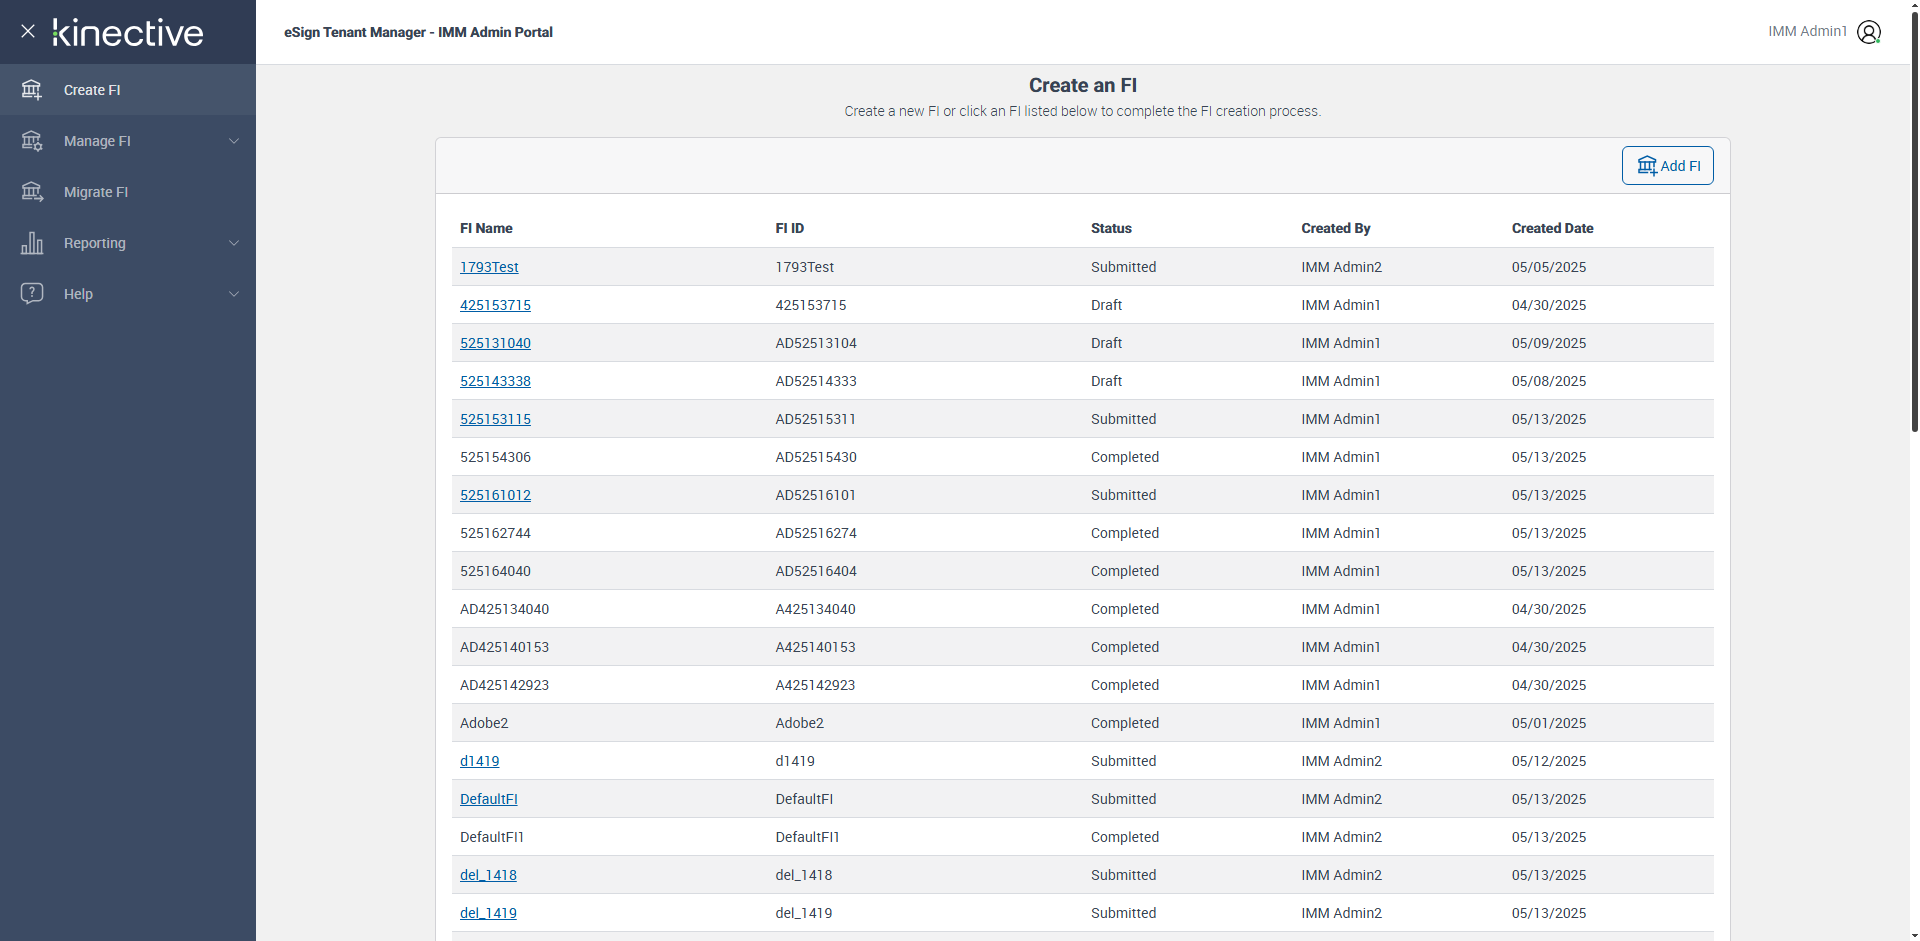Select the Migrate FI menu item
The height and width of the screenshot is (941, 1920).
(96, 192)
